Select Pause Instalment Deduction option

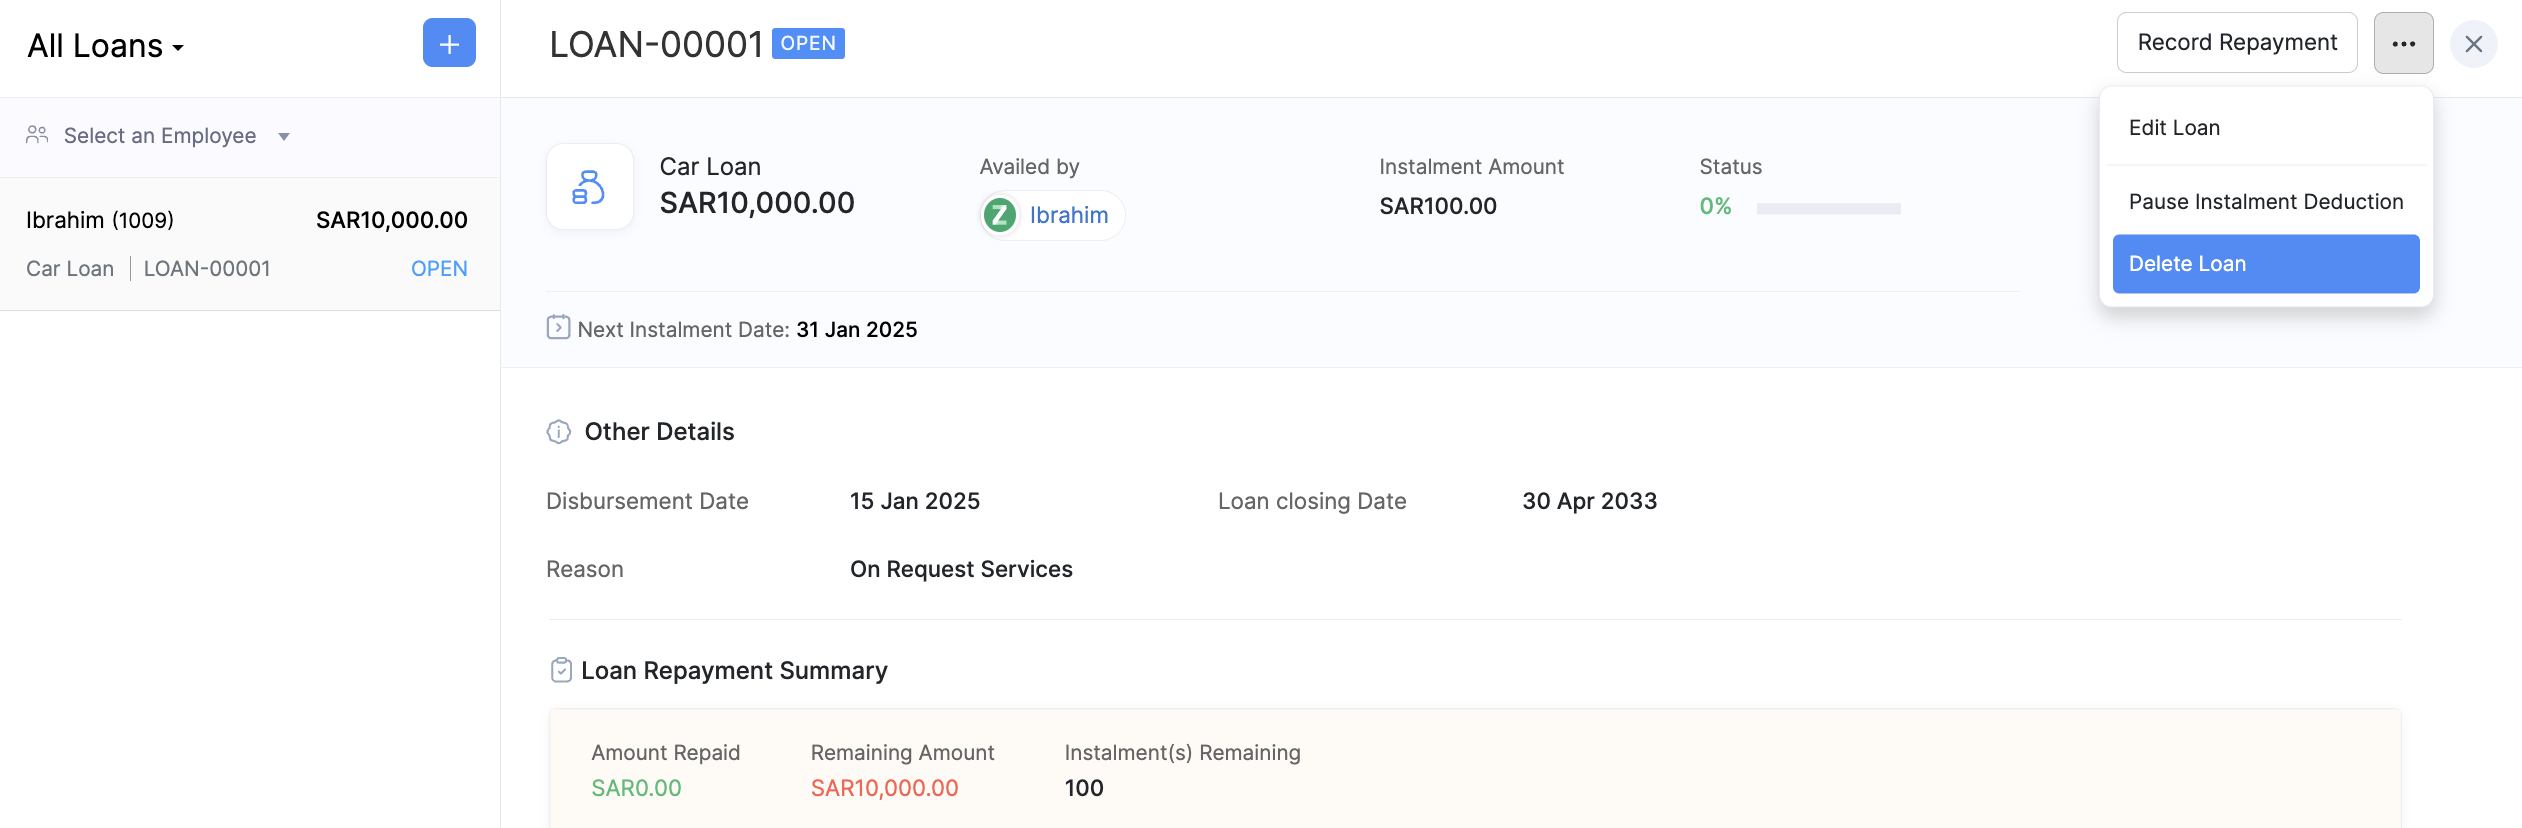coord(2265,202)
